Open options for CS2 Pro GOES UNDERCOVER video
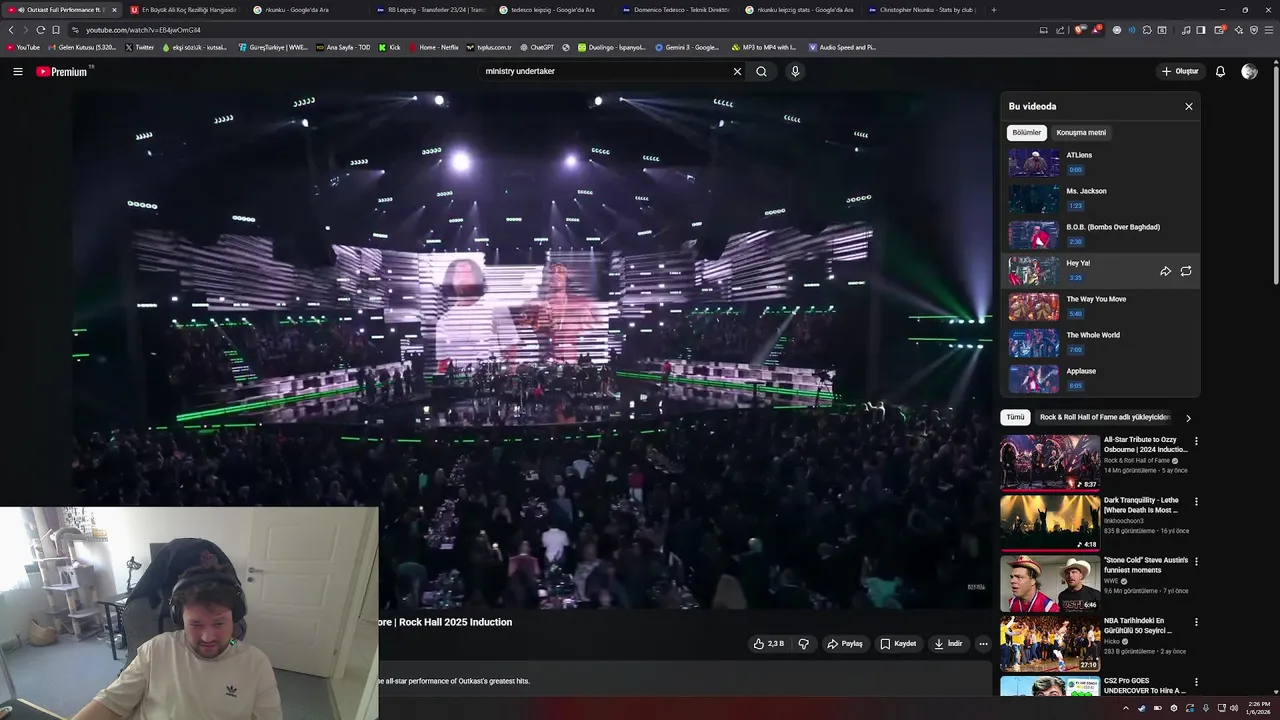 pos(1196,682)
